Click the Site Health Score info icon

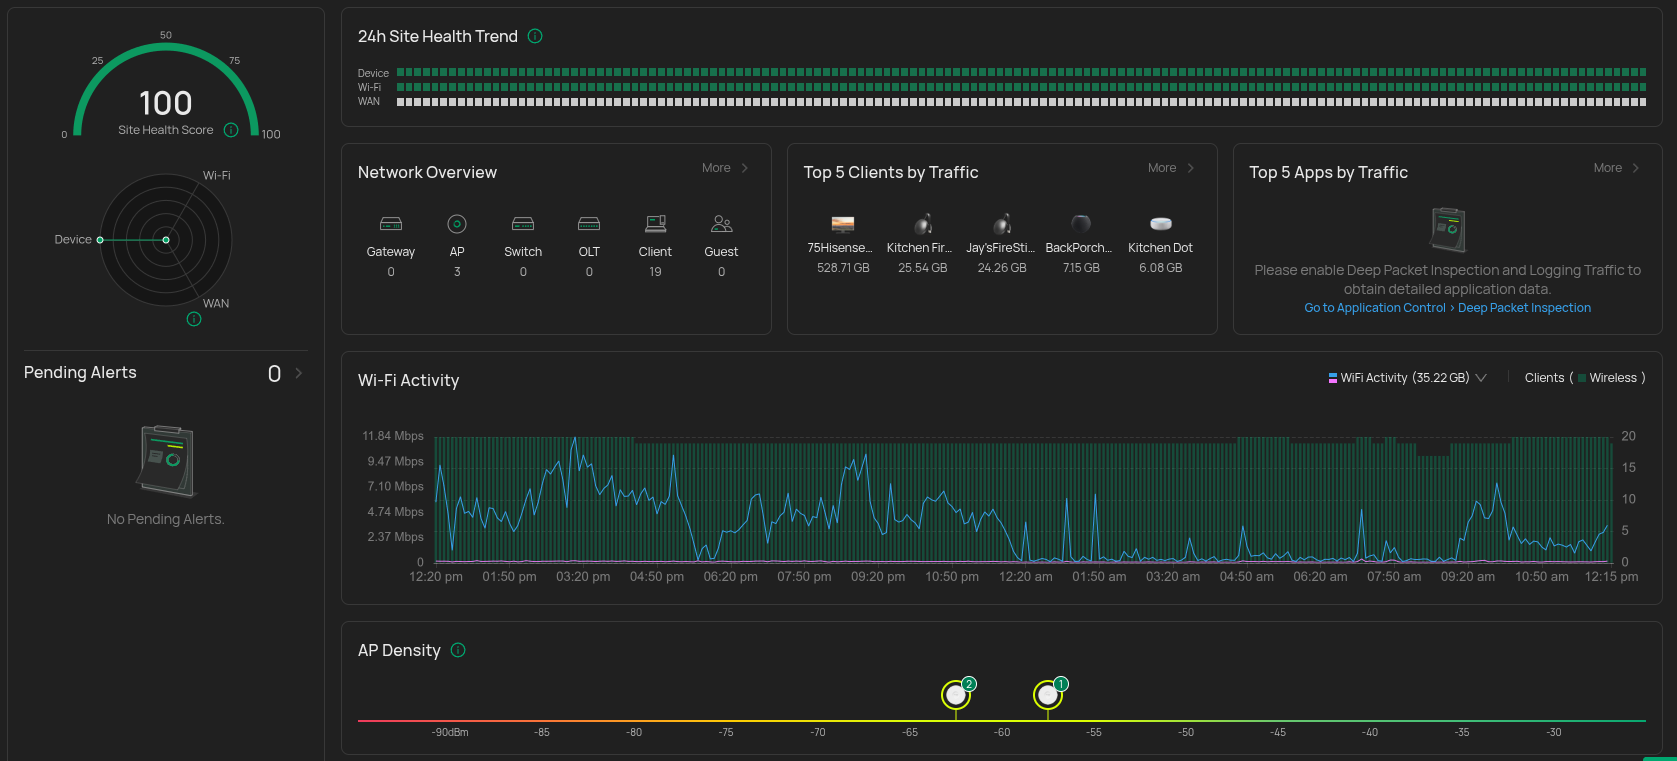[231, 130]
